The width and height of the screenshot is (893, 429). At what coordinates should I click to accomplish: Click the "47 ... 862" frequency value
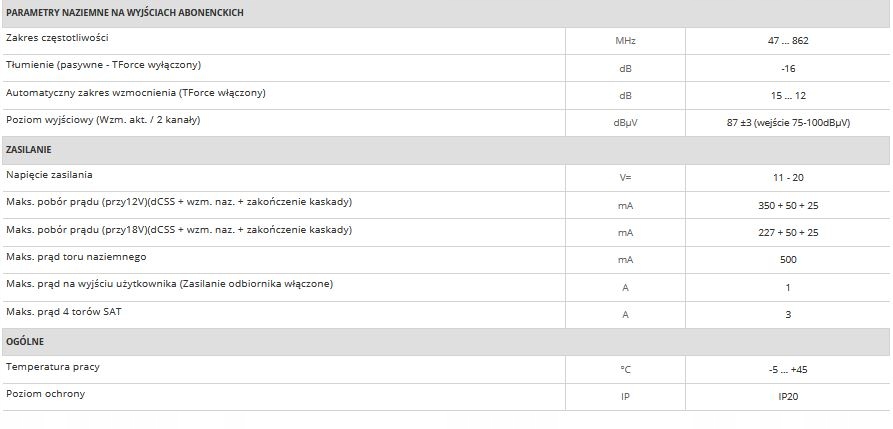click(x=787, y=41)
